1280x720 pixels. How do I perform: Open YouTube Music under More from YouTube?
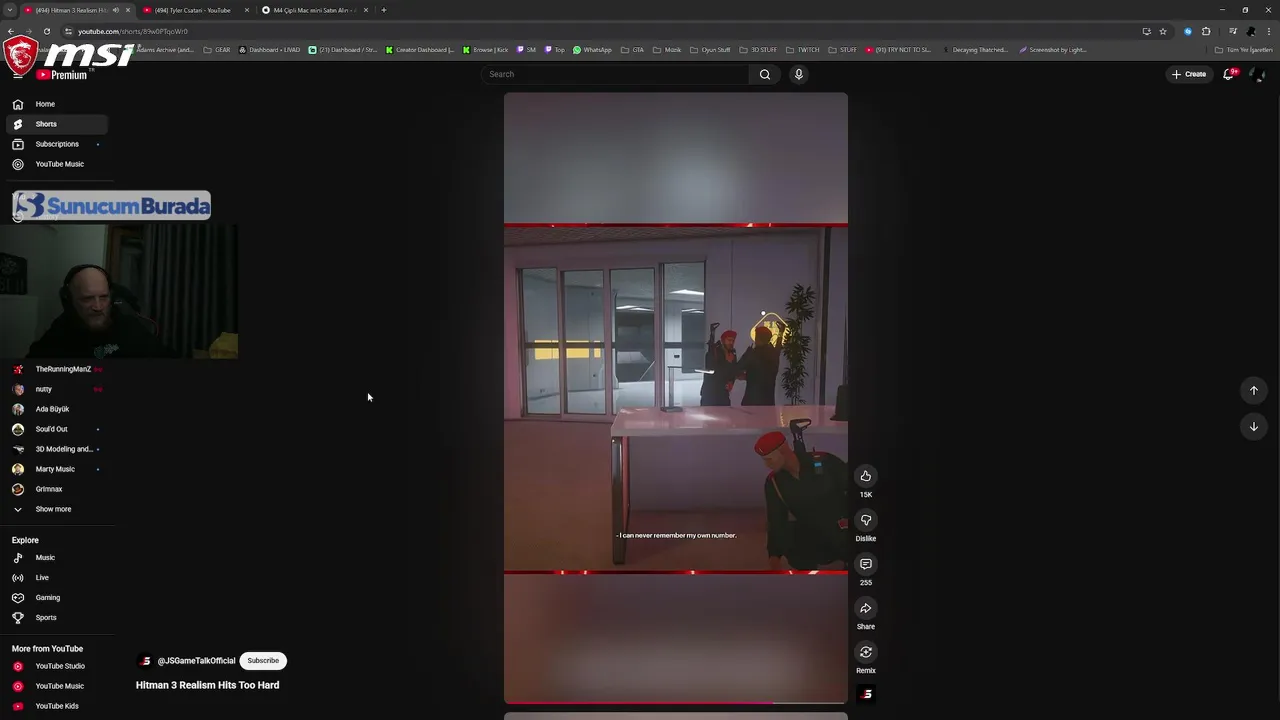coord(59,686)
